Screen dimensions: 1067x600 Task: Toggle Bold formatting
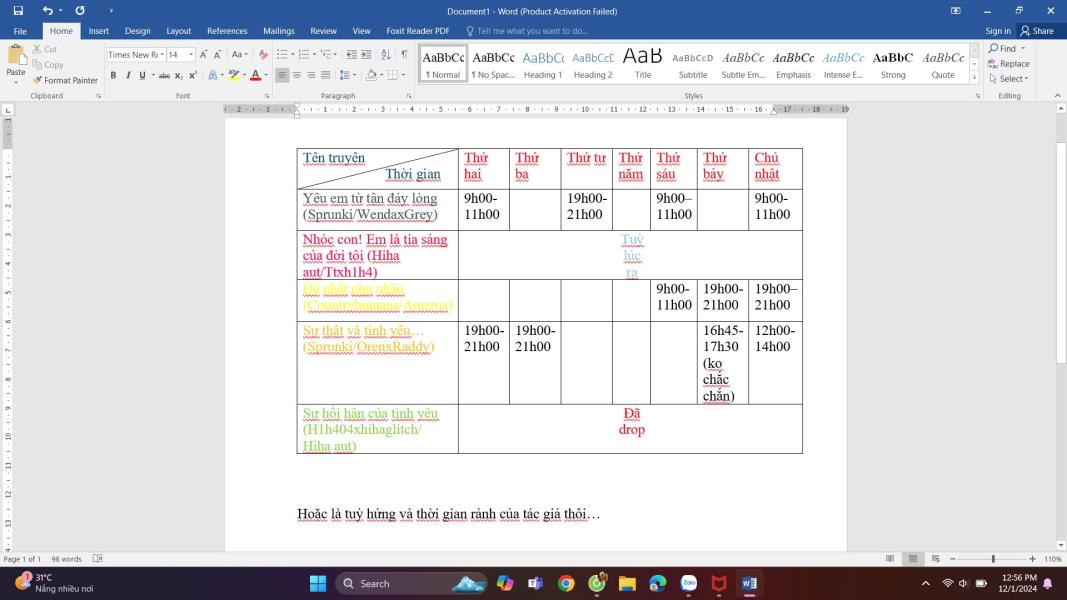[x=113, y=75]
